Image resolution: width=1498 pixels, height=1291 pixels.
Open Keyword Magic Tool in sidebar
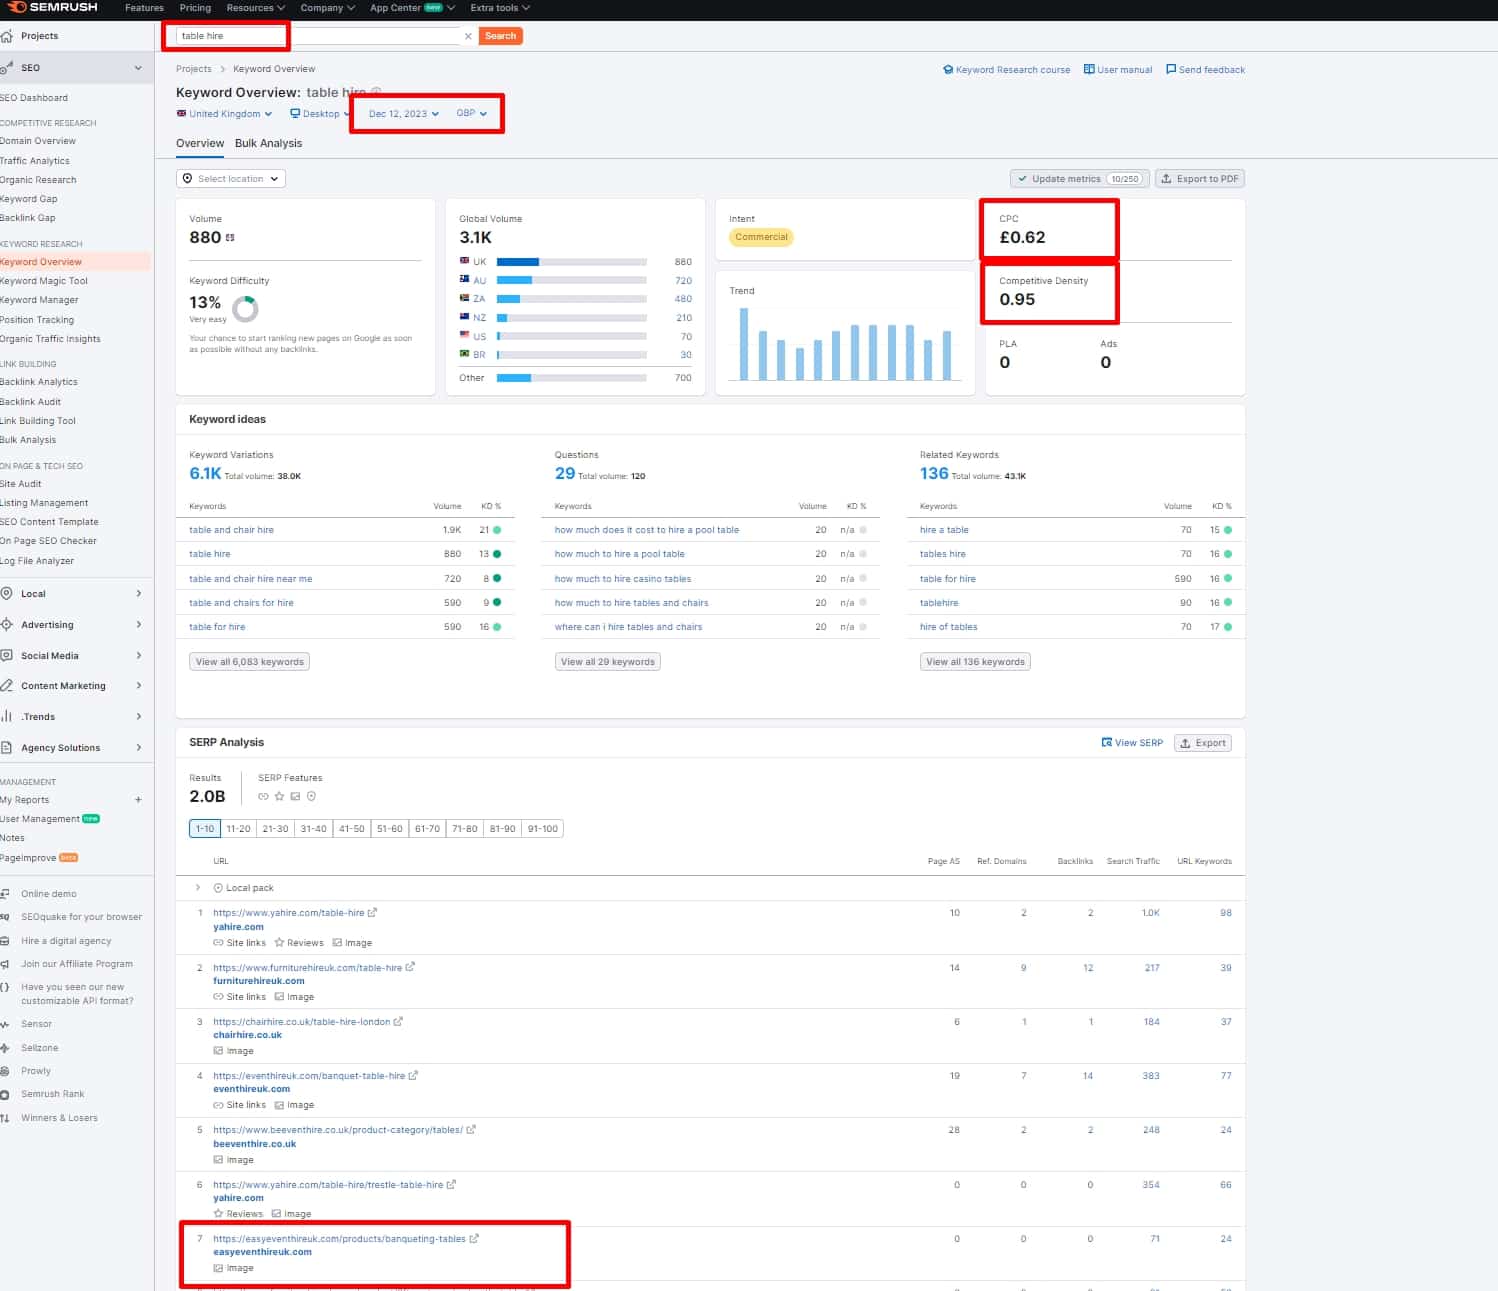click(x=44, y=281)
